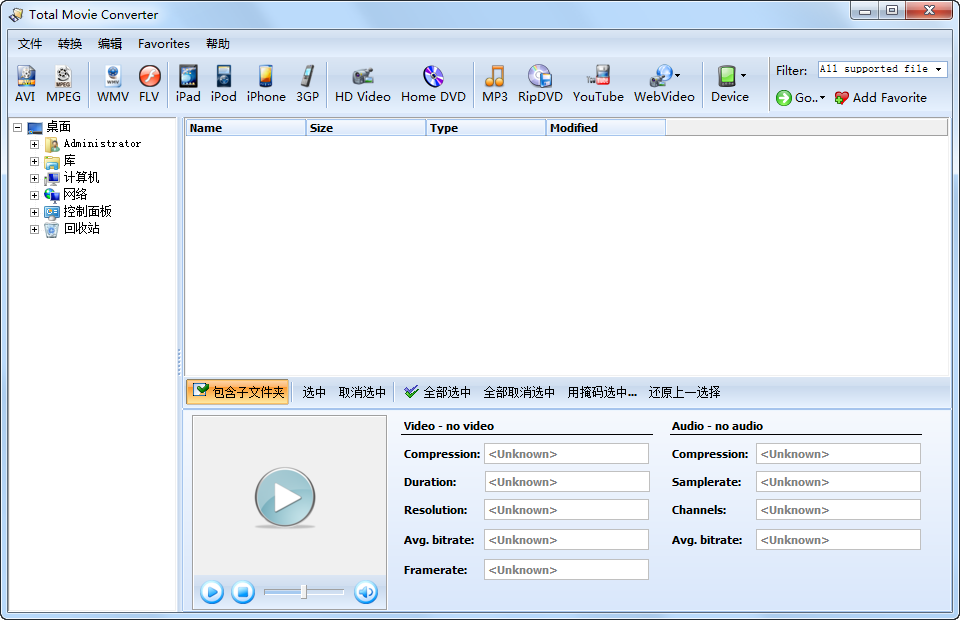Click 用掩码选中... select by mask

(x=602, y=392)
